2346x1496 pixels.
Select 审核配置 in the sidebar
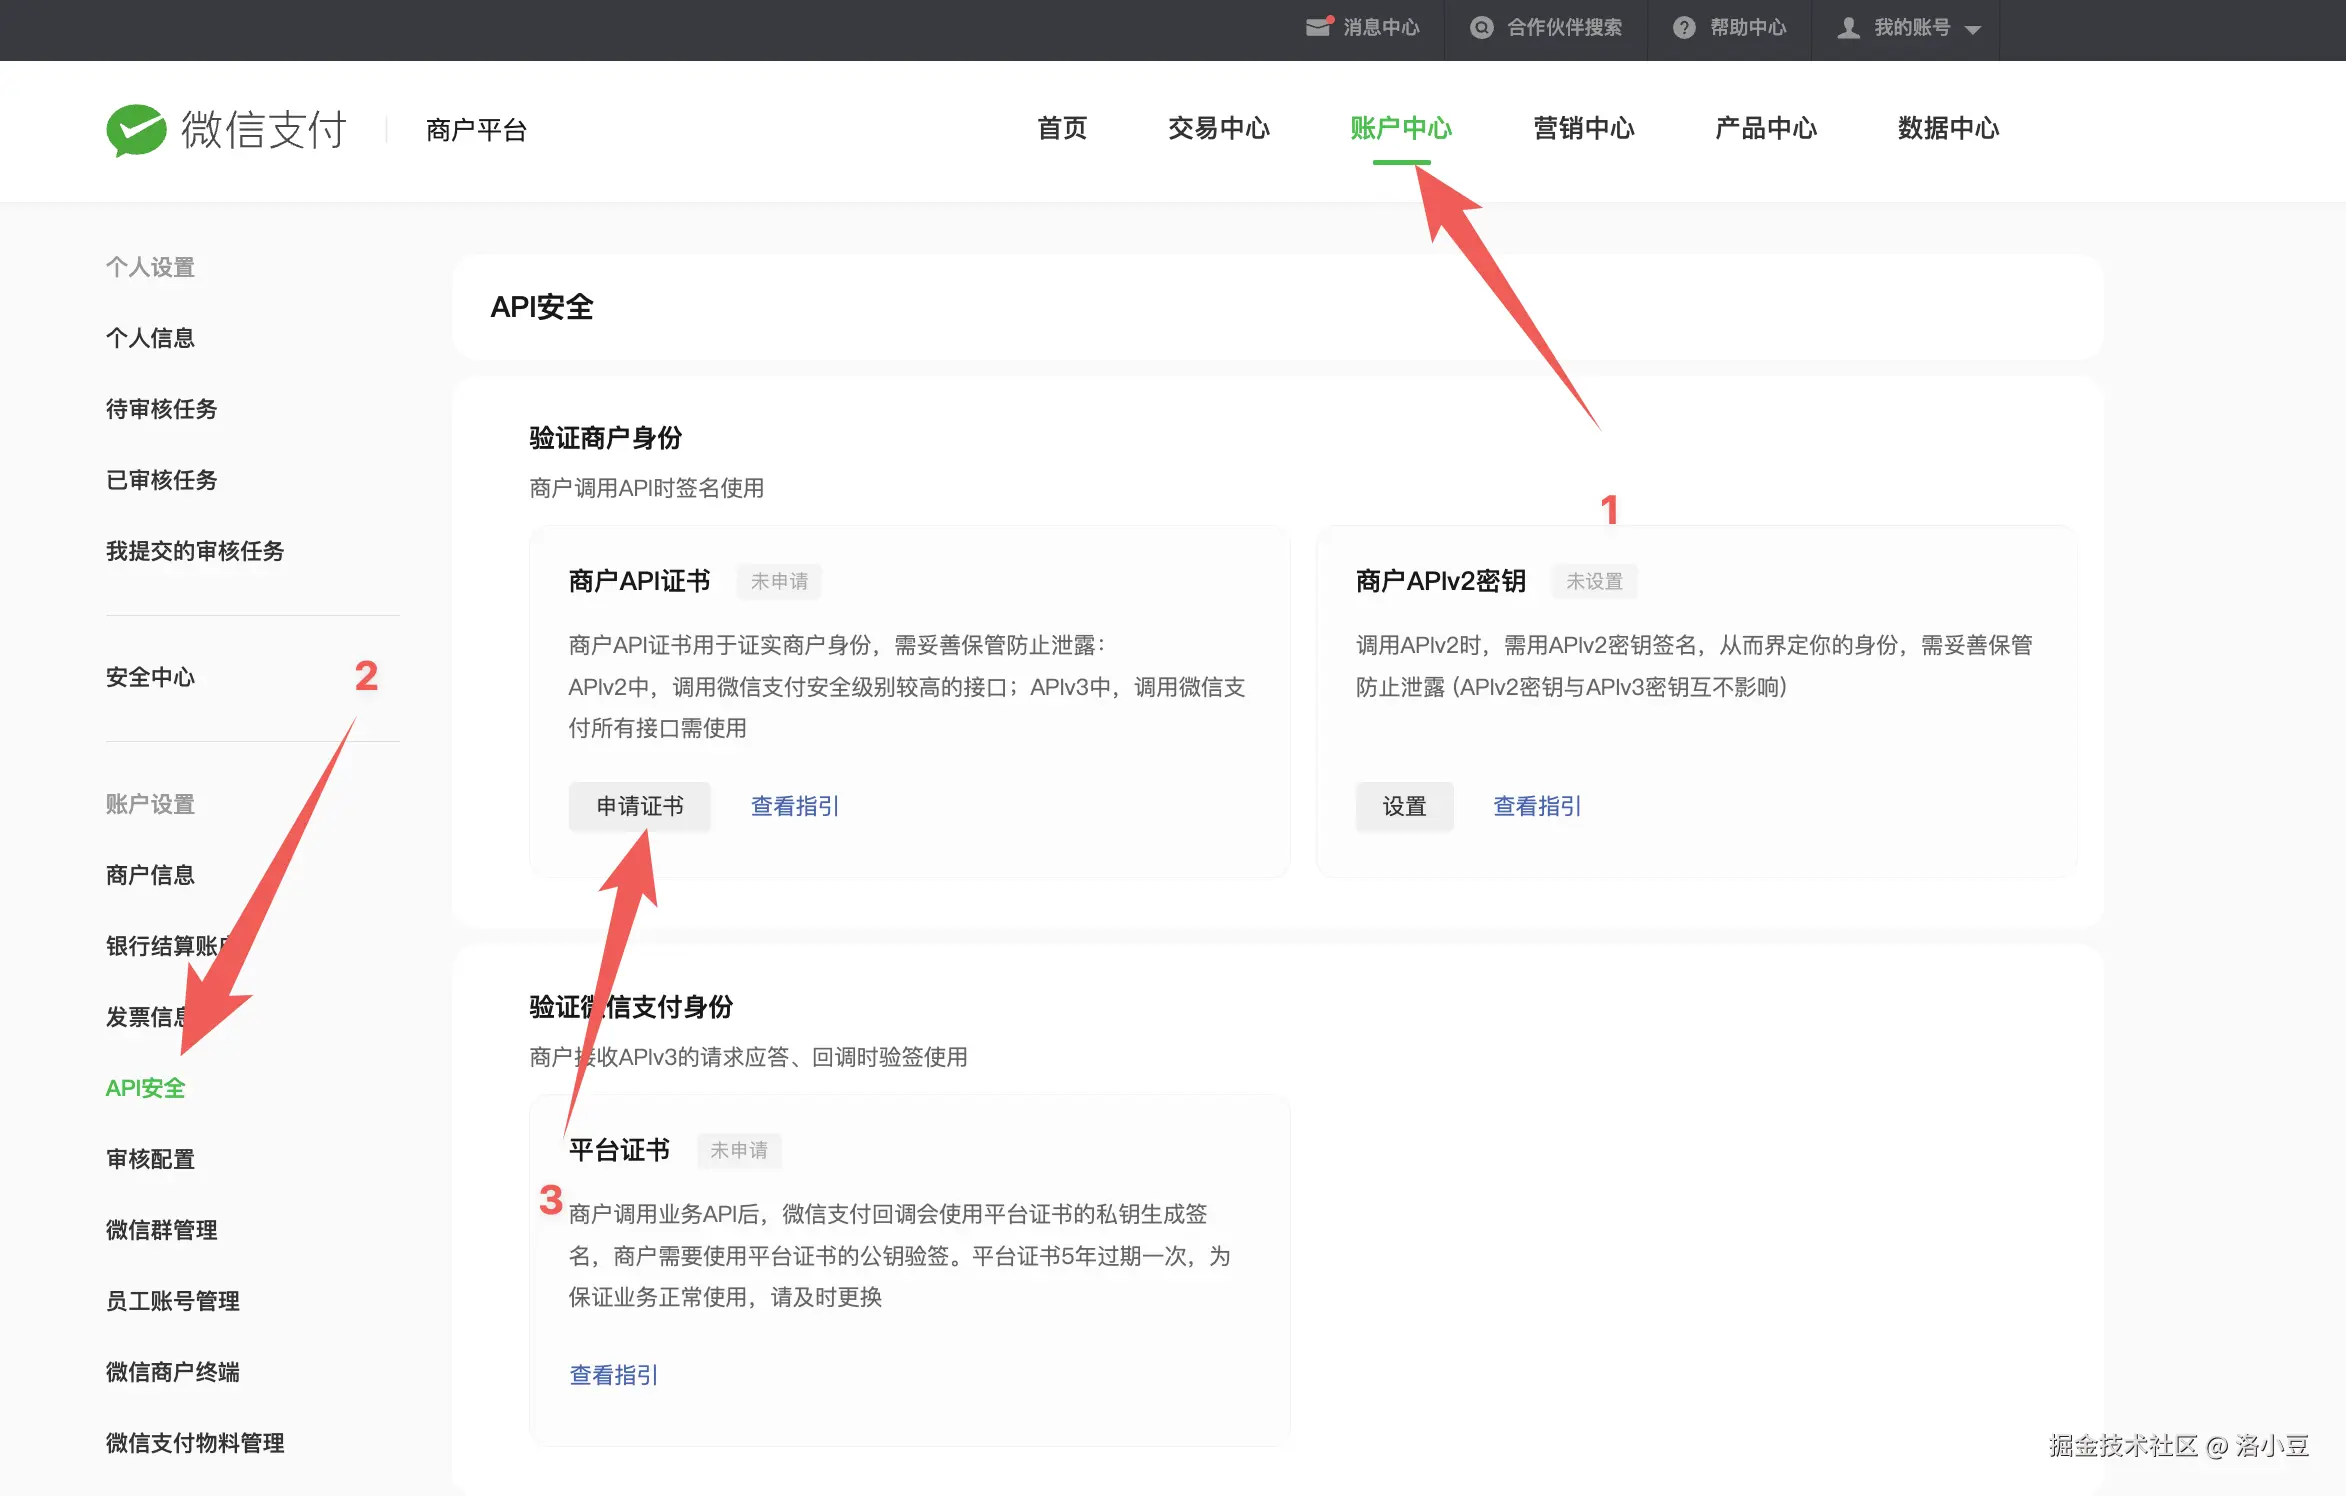point(151,1159)
